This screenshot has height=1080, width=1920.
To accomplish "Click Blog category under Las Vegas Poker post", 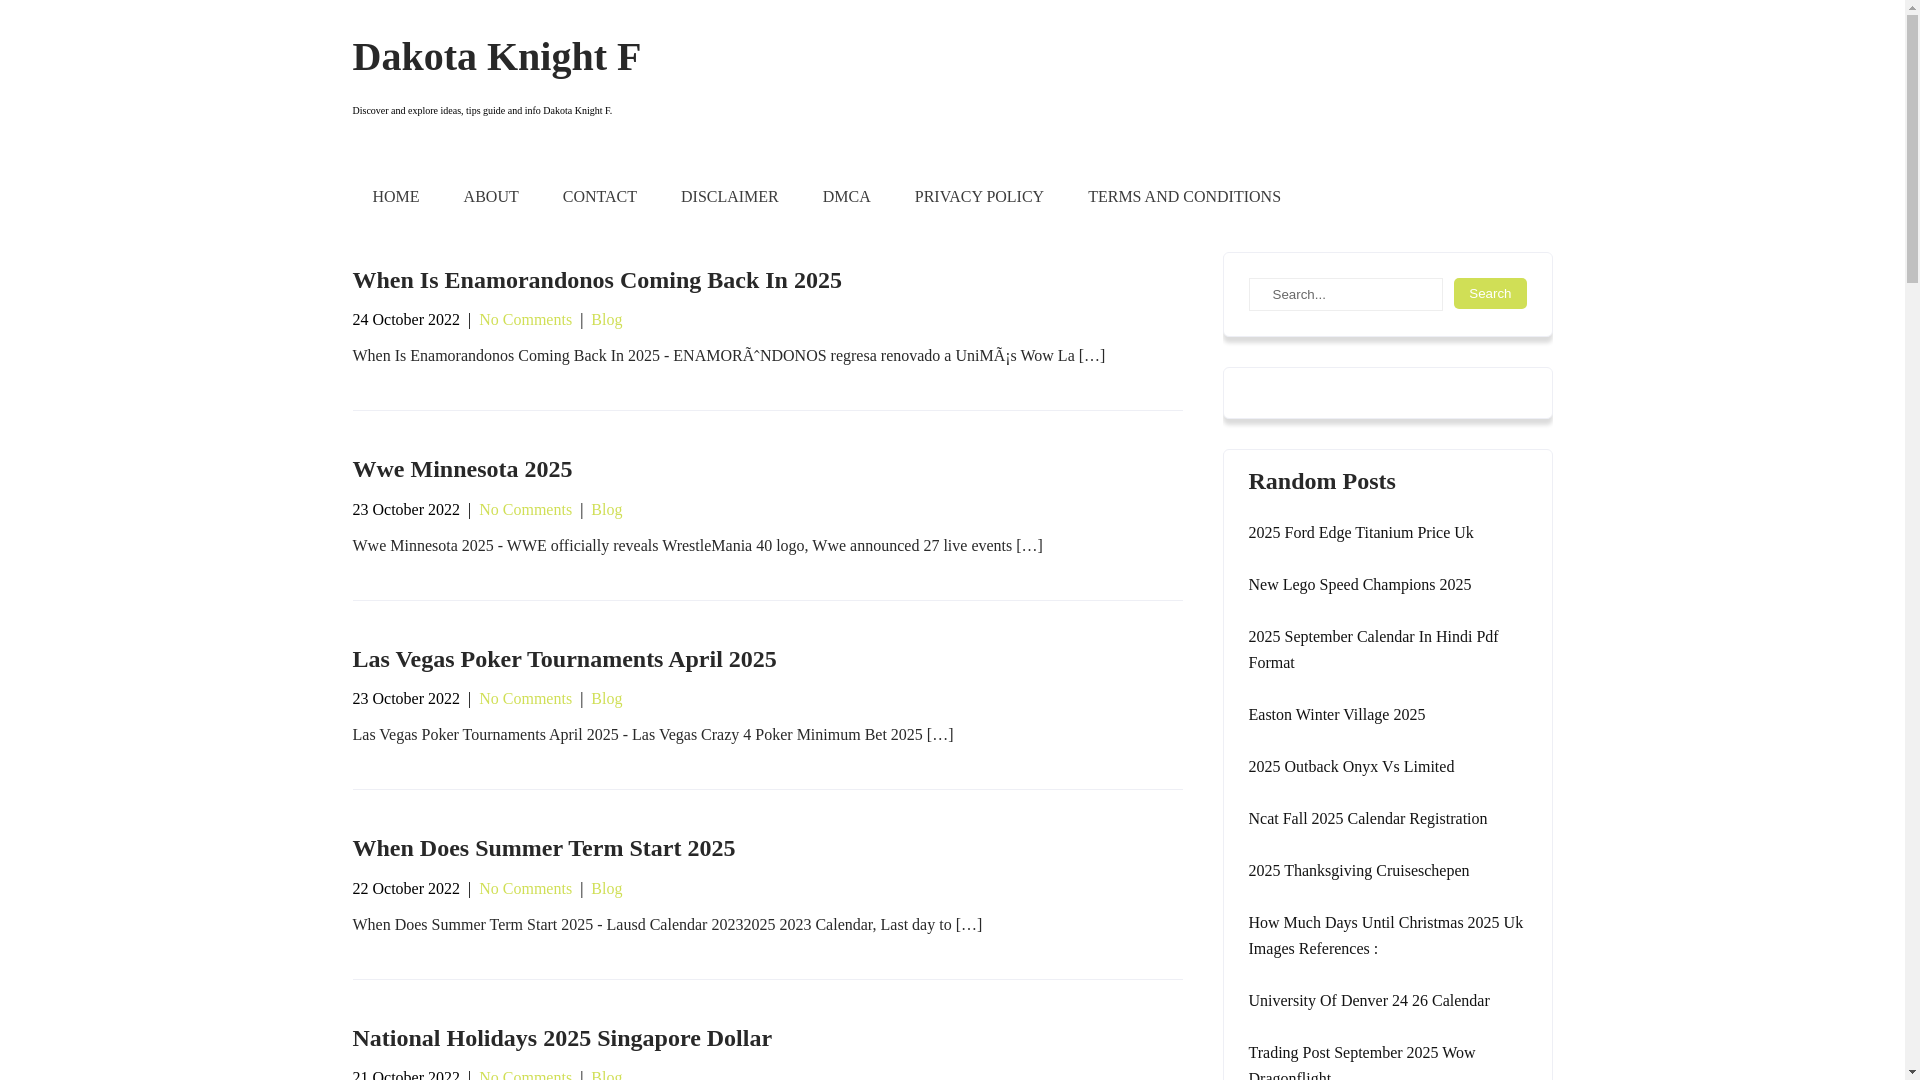I will click(606, 699).
